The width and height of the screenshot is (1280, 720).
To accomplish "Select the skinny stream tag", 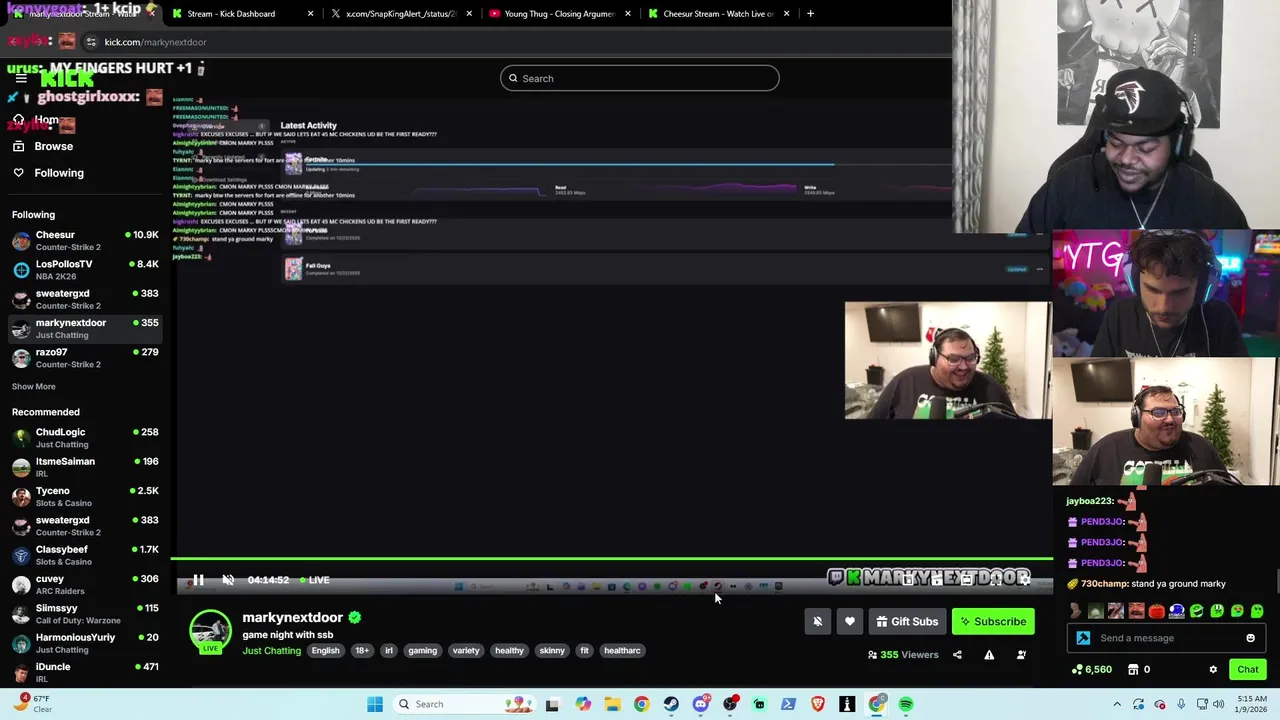I will tap(552, 651).
